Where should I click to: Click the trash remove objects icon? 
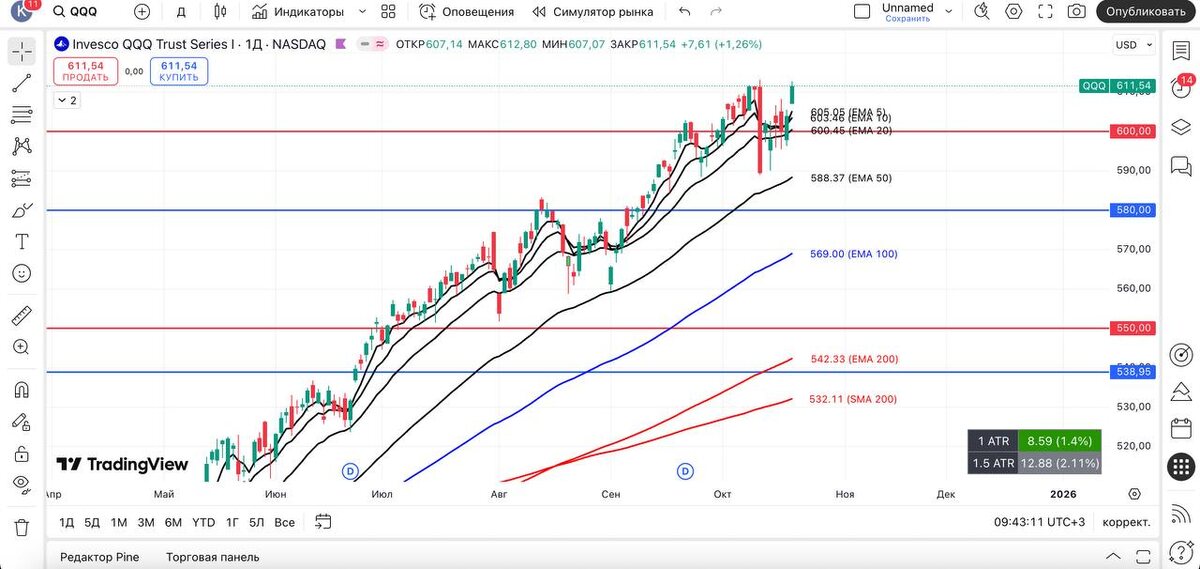(x=21, y=527)
